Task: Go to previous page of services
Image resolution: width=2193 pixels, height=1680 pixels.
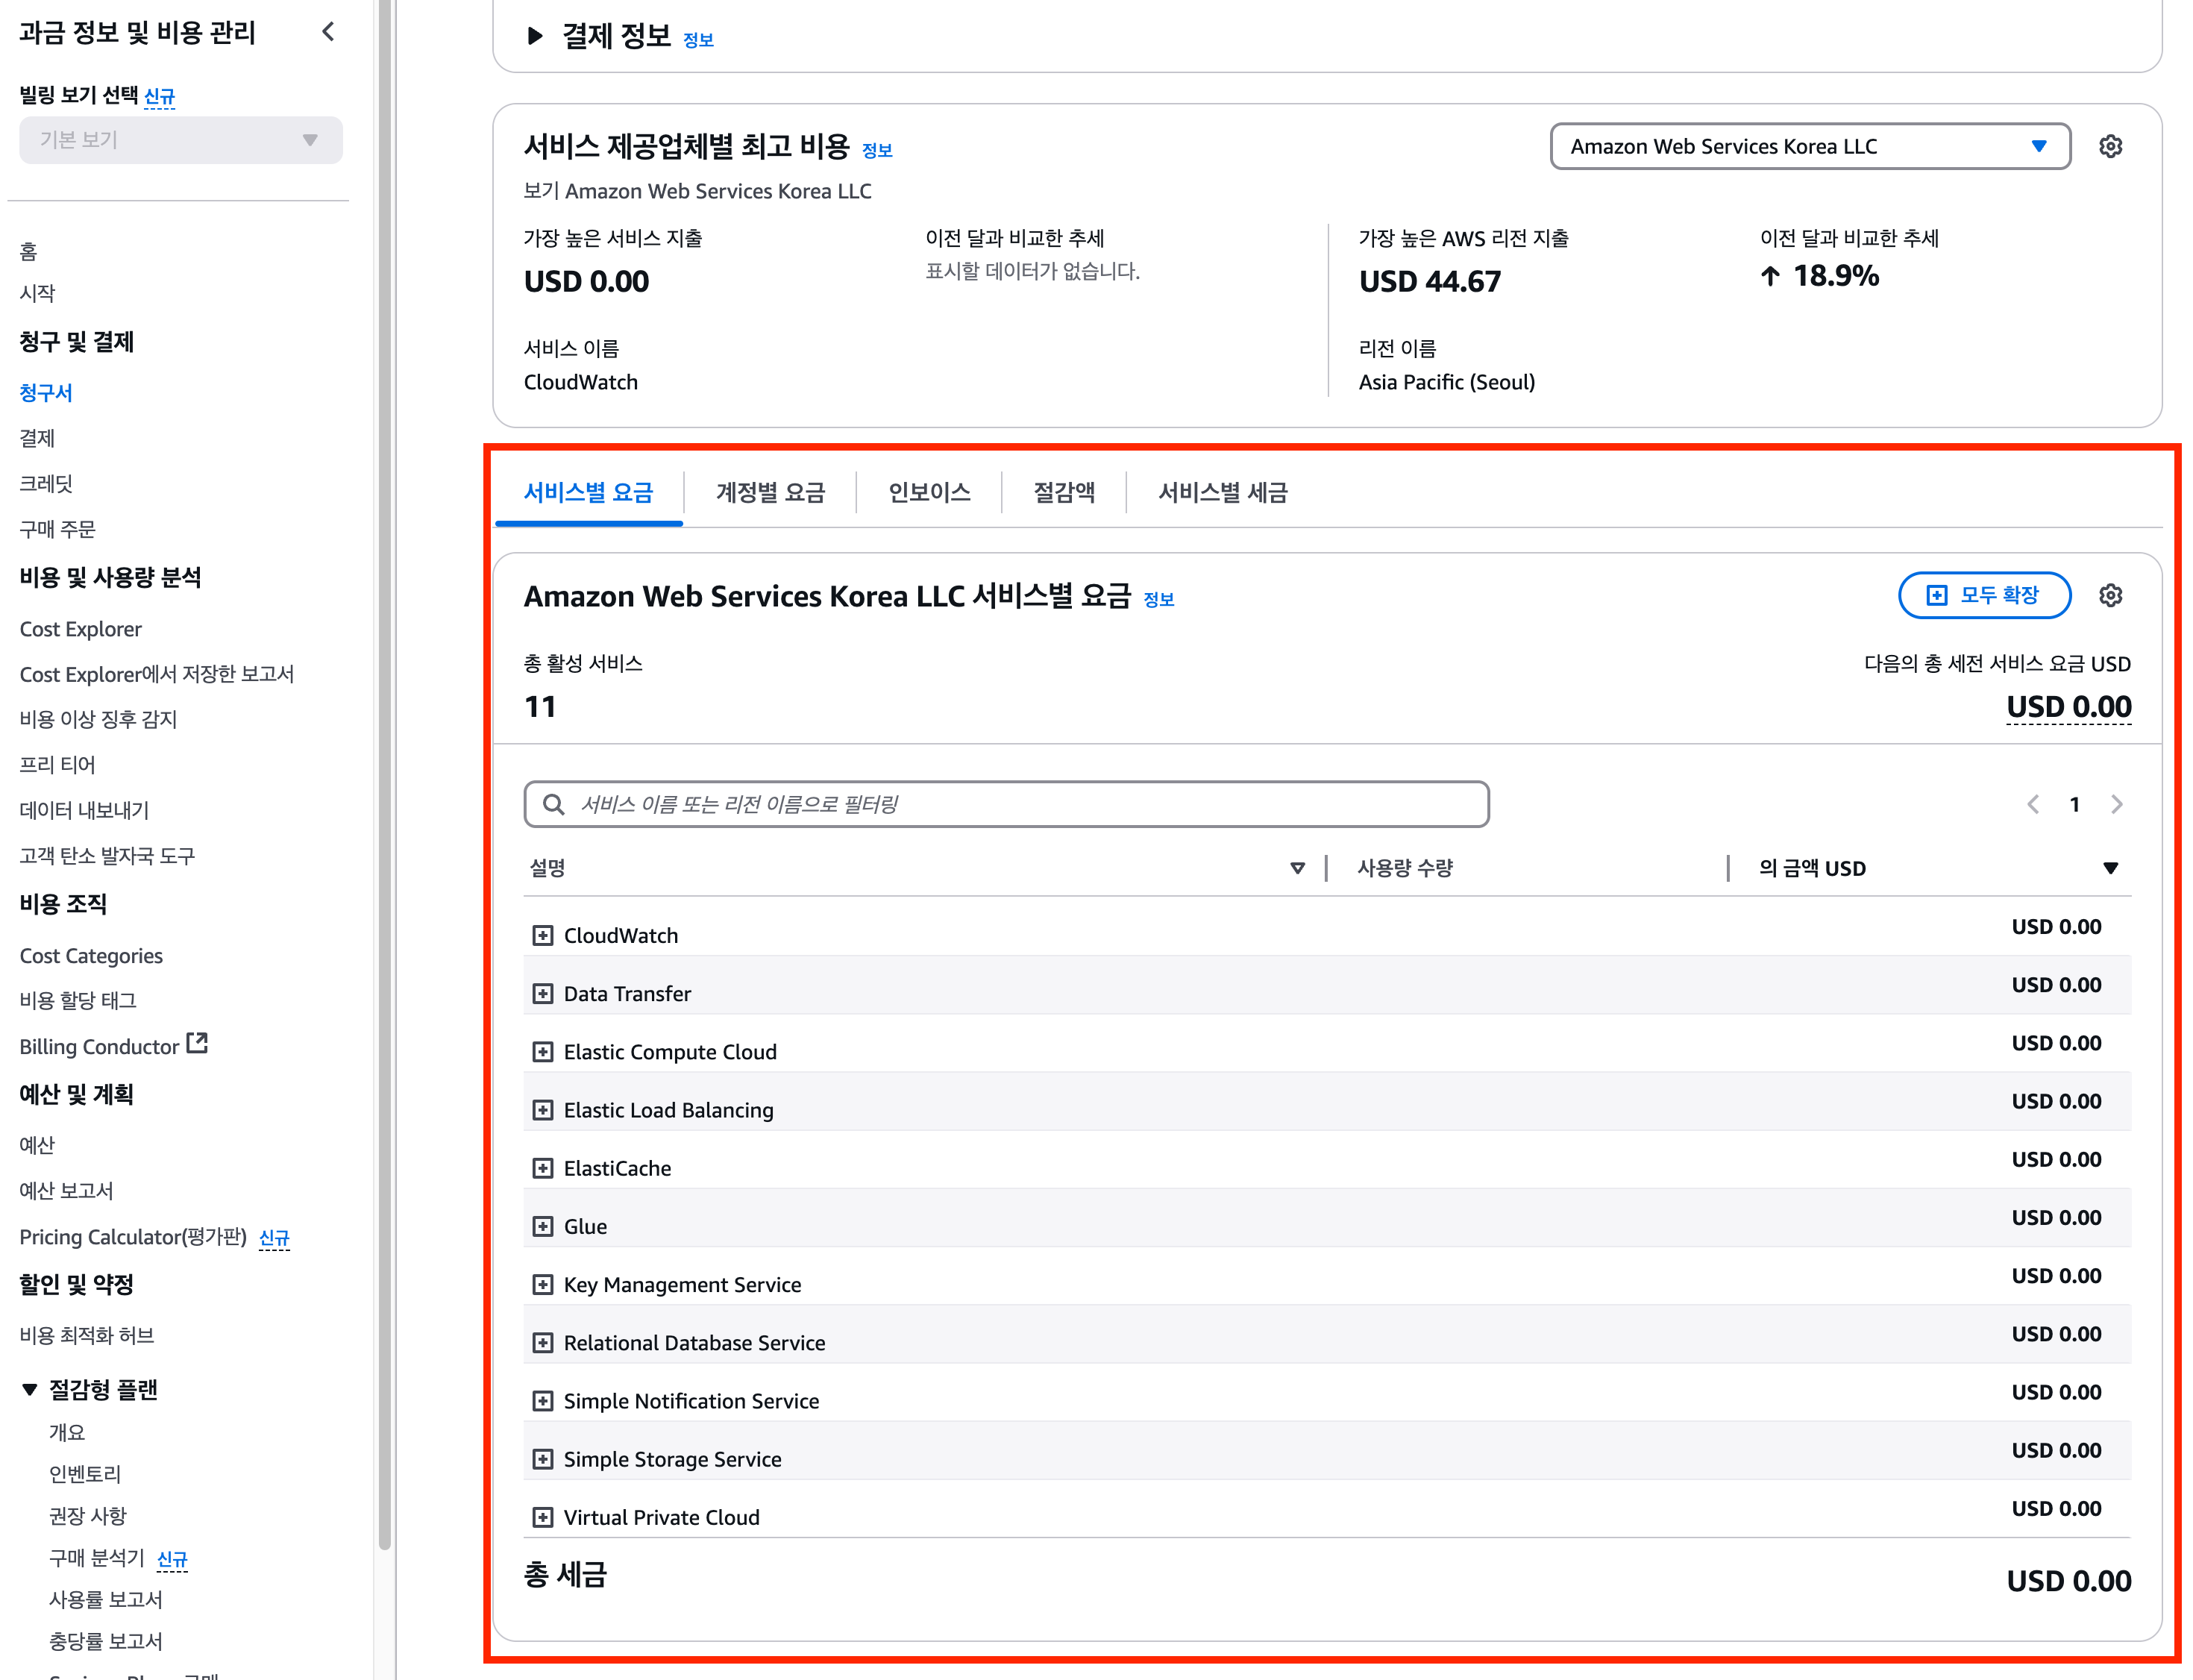Action: point(2032,804)
